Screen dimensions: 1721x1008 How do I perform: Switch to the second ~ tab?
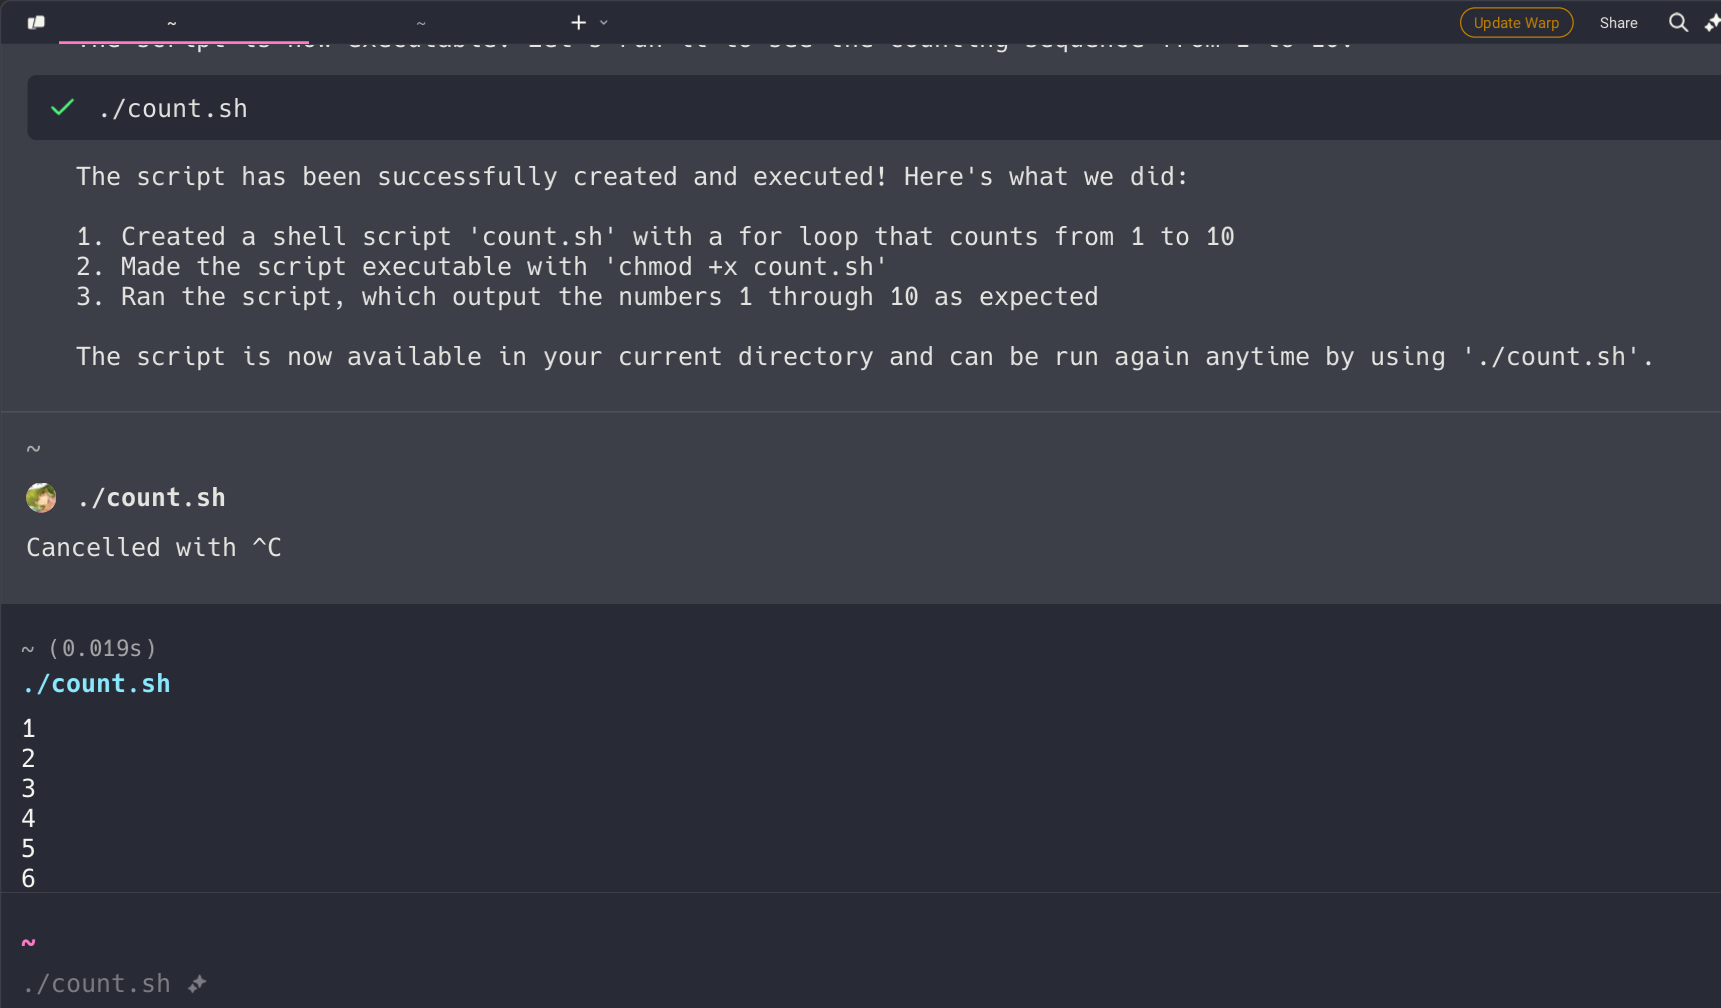click(x=421, y=23)
